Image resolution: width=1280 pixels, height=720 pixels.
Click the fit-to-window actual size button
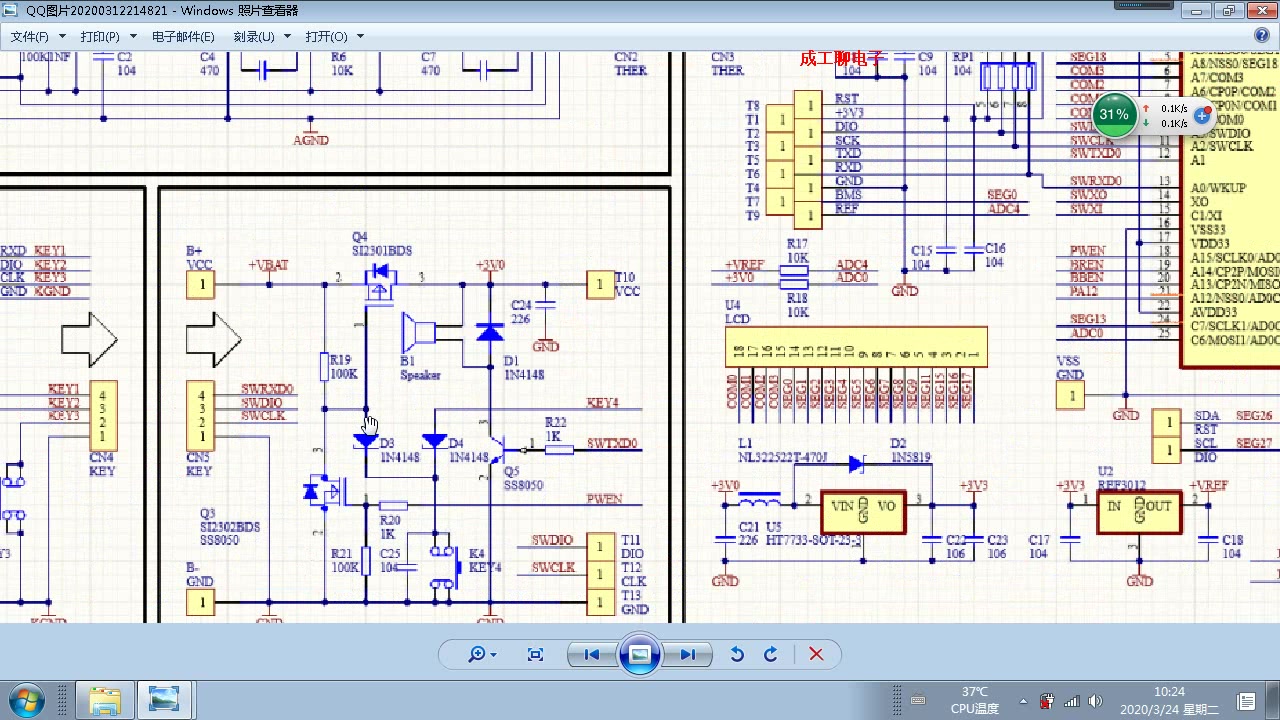click(535, 654)
